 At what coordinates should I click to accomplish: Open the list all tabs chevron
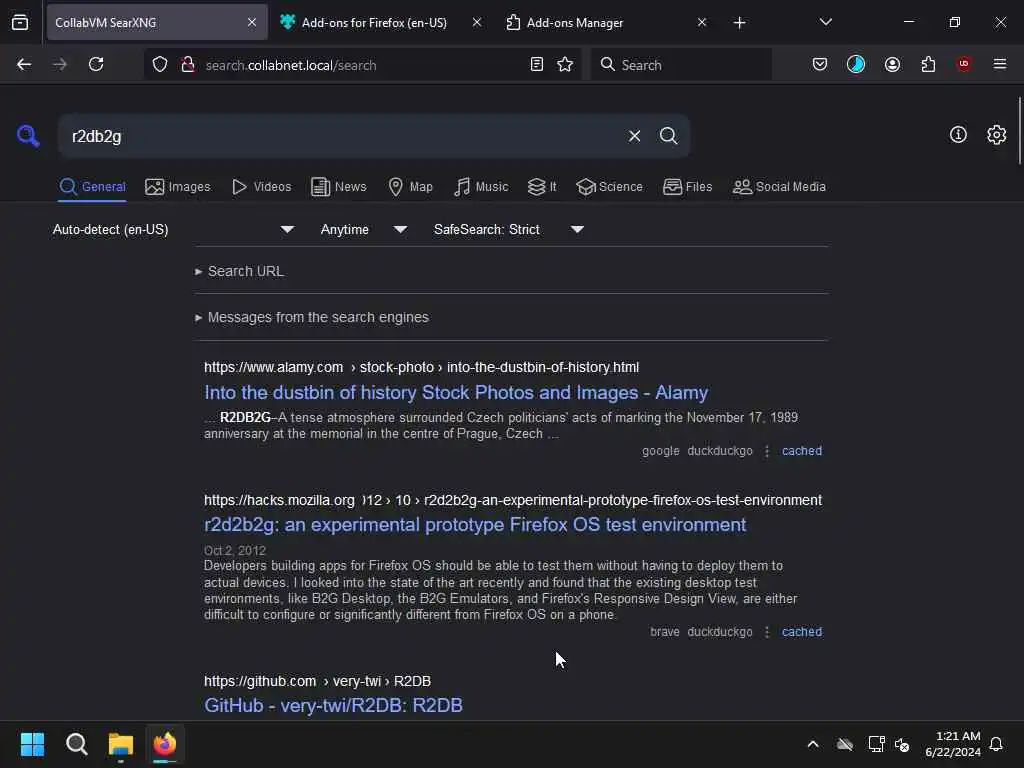coord(825,22)
